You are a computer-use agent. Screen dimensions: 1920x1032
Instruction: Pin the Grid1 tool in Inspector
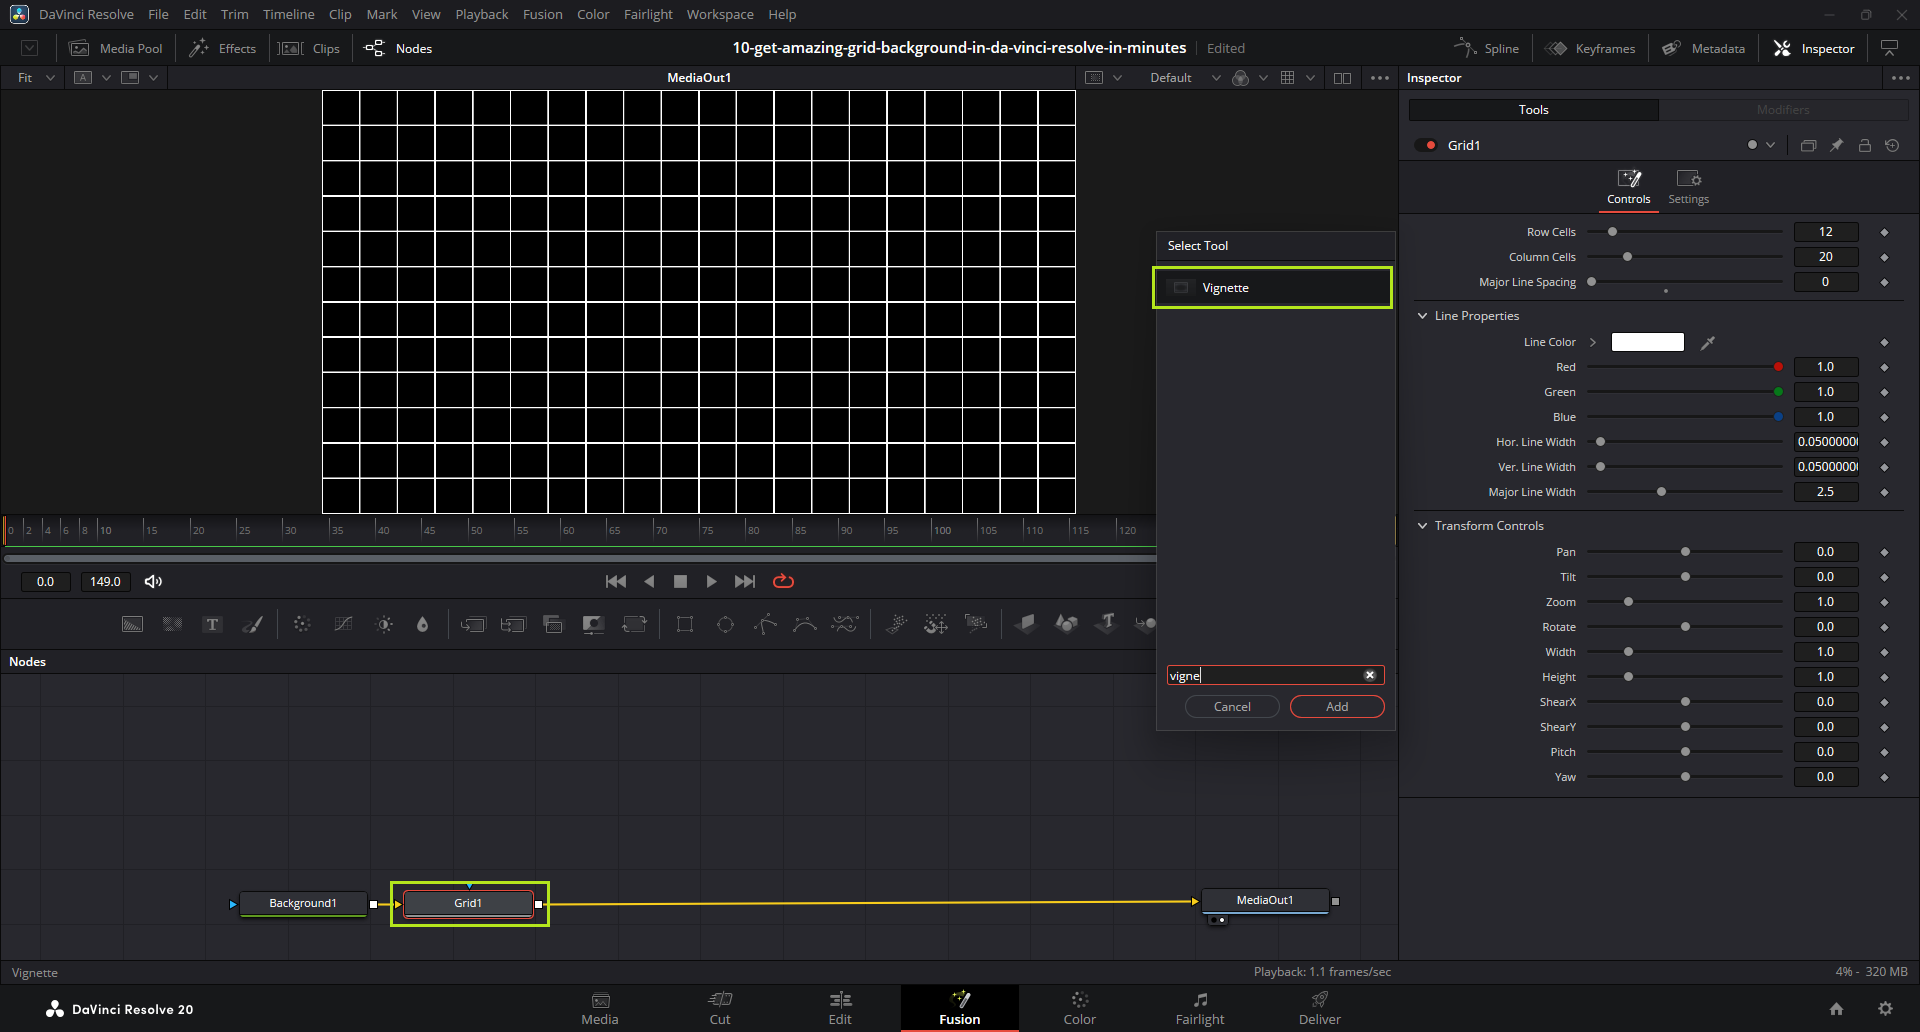1836,146
